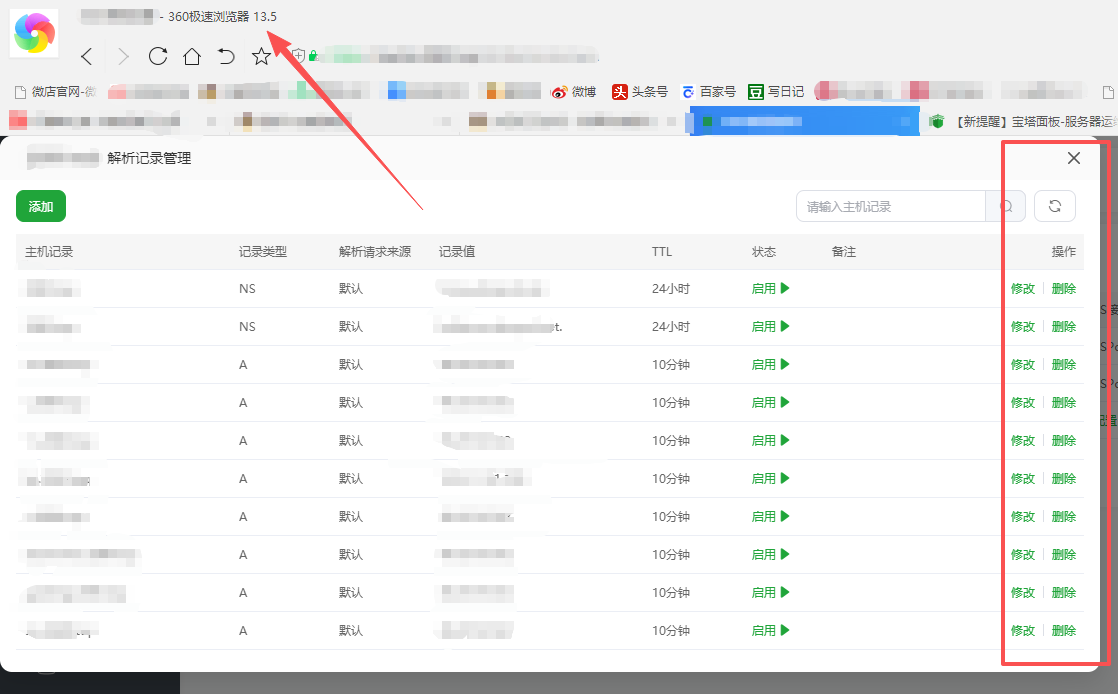Click the browser back arrow
This screenshot has height=694, width=1118.
click(x=87, y=57)
